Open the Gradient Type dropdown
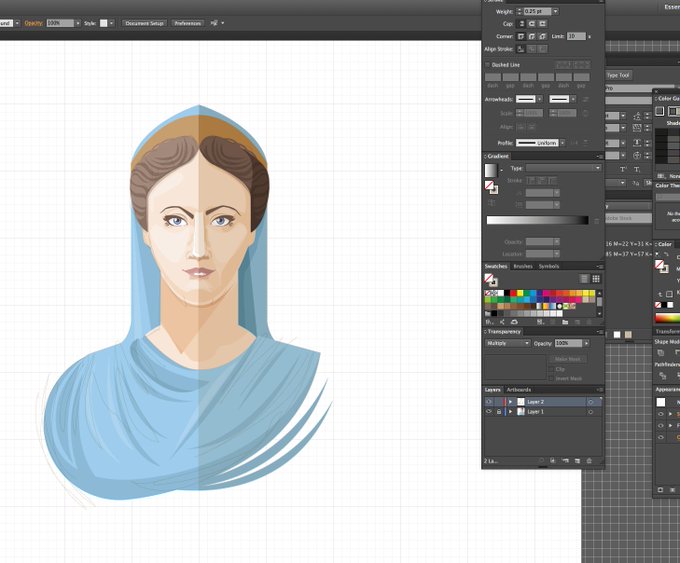The image size is (680, 563). 564,168
